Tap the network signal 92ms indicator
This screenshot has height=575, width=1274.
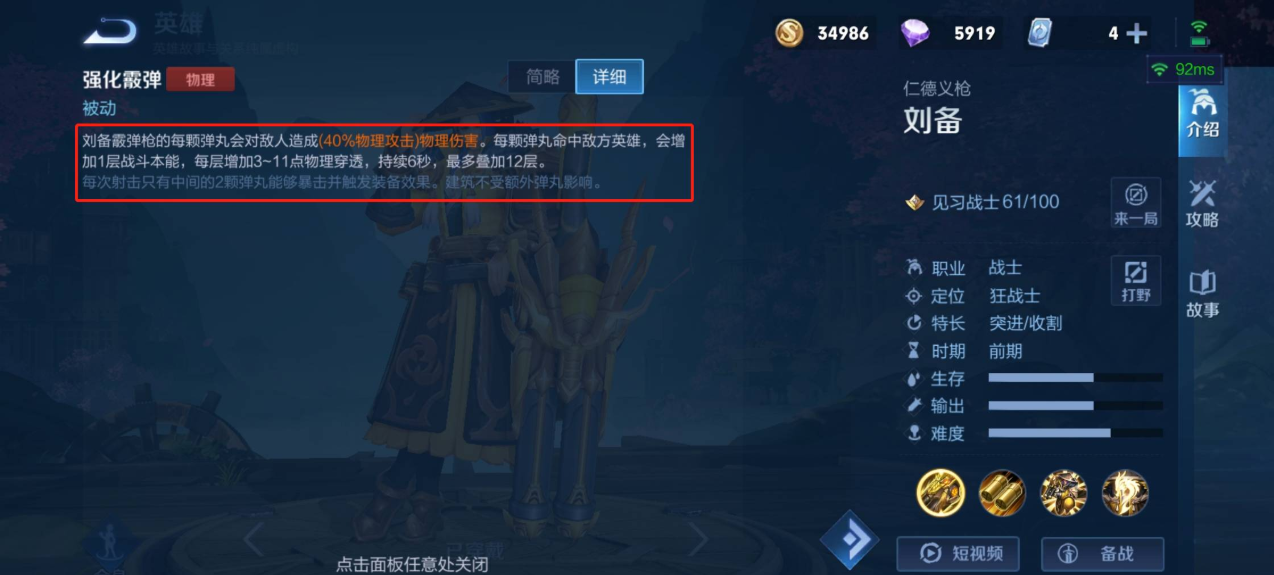tap(1185, 69)
